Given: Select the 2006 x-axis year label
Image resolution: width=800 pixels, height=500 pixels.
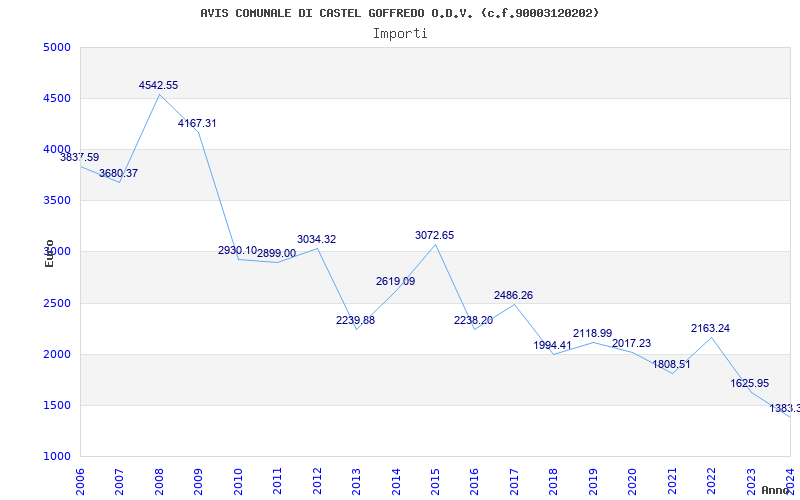Looking at the screenshot, I should [x=81, y=481].
